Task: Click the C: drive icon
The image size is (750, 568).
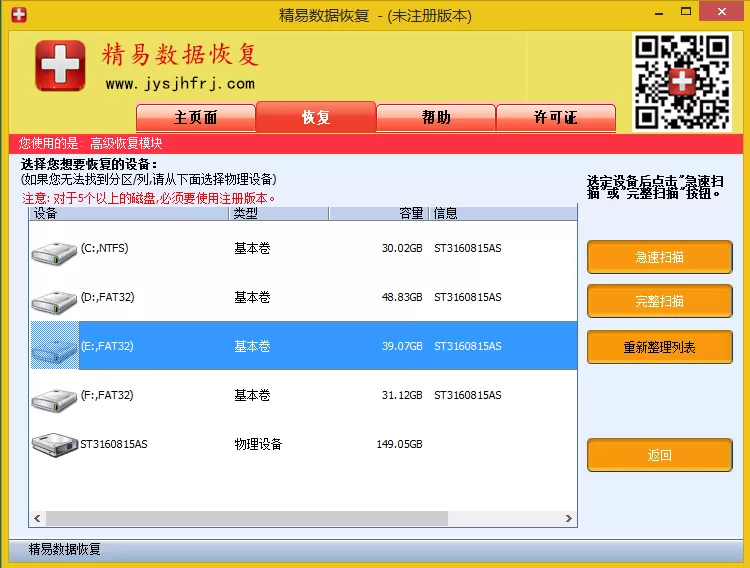Action: 54,253
